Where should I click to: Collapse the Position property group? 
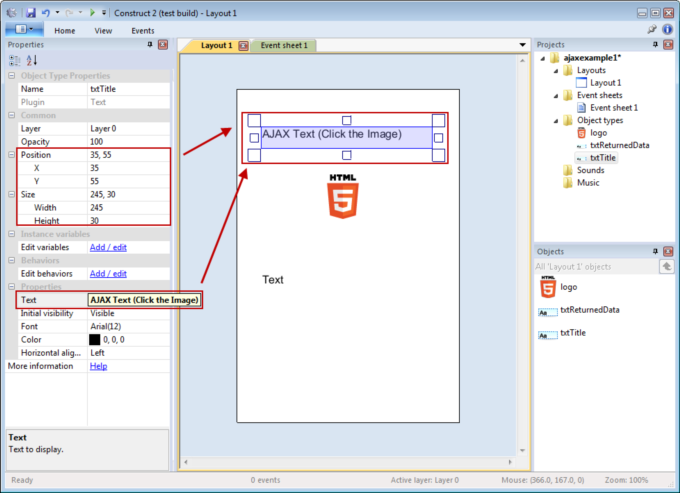12,154
